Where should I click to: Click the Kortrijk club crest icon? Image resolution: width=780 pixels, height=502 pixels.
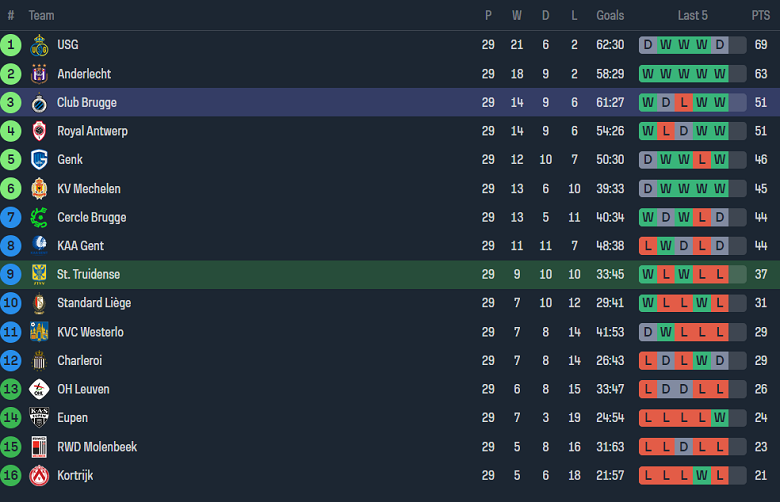tap(40, 475)
